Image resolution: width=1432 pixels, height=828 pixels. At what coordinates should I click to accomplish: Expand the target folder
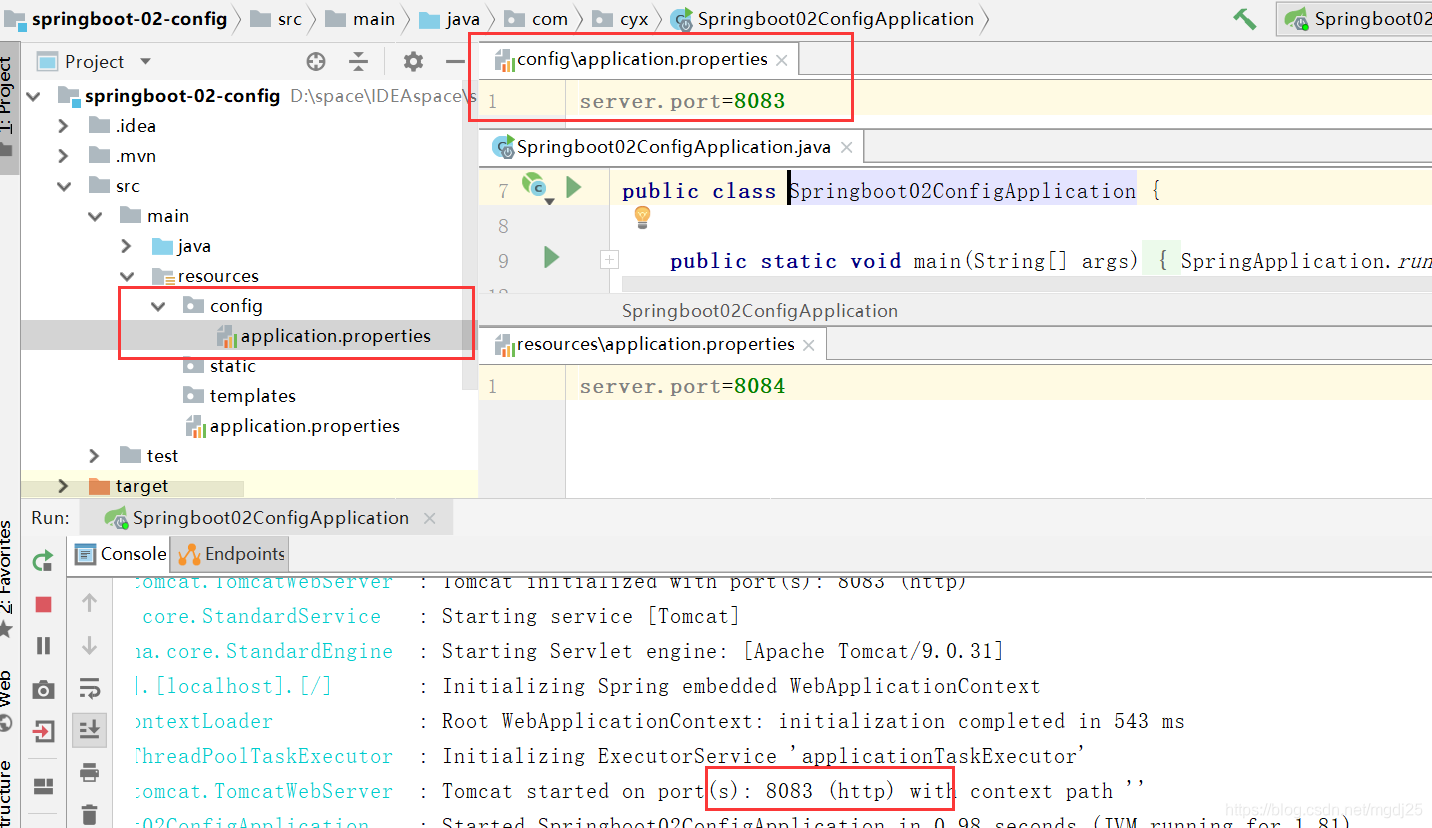(64, 486)
